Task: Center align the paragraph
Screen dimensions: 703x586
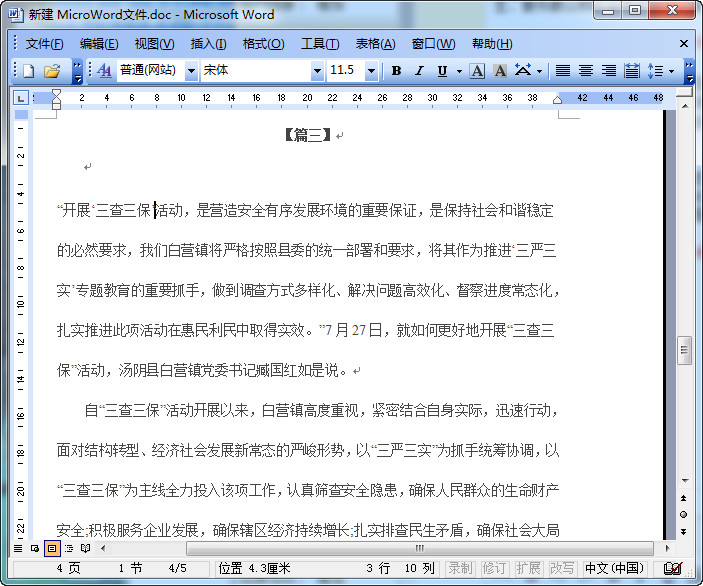Action: click(x=586, y=71)
